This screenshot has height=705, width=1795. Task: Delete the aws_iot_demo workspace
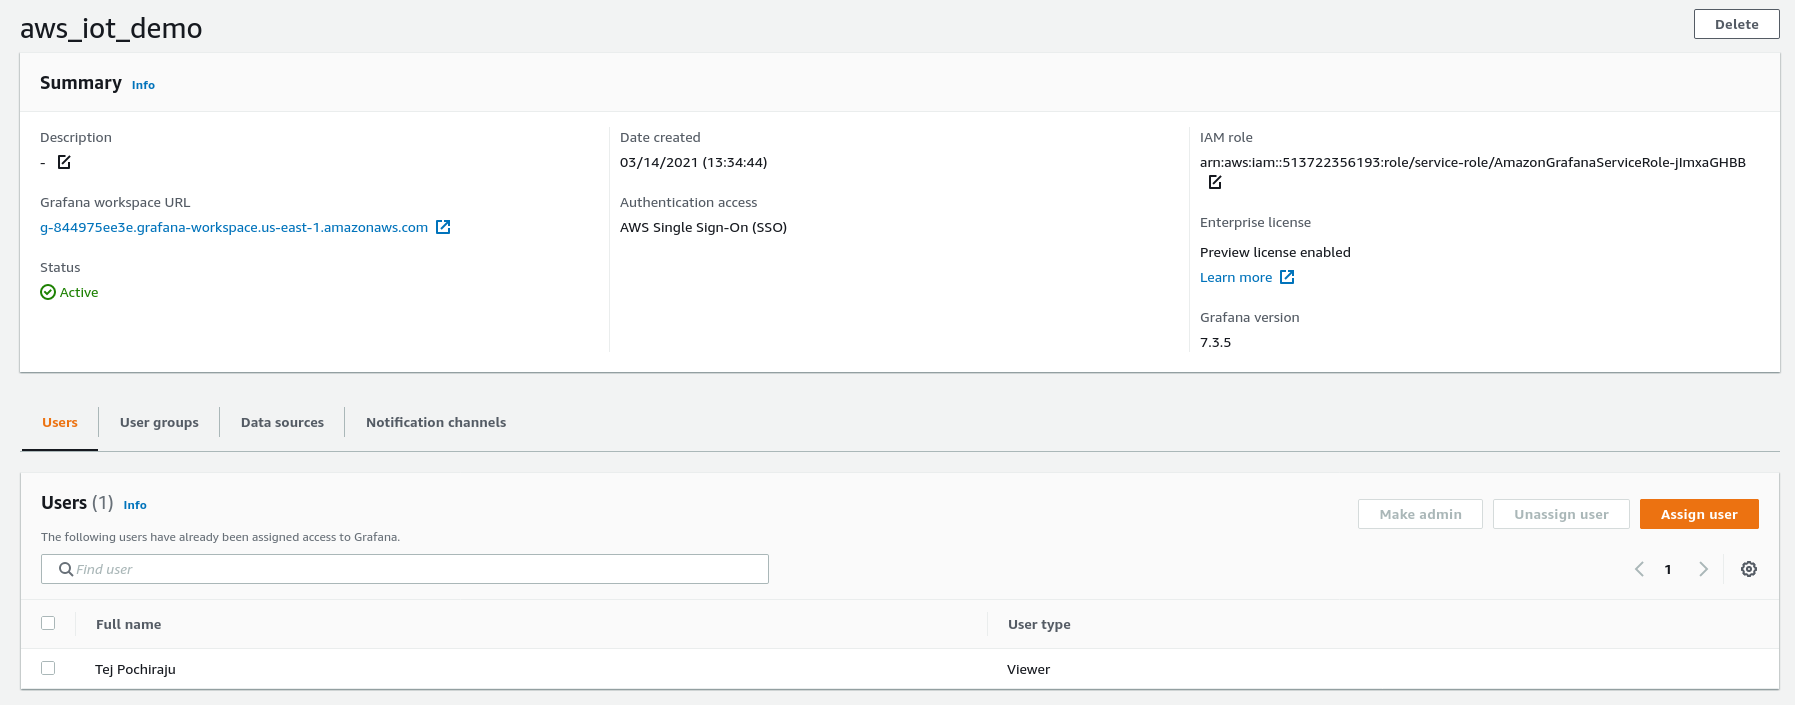1736,24
